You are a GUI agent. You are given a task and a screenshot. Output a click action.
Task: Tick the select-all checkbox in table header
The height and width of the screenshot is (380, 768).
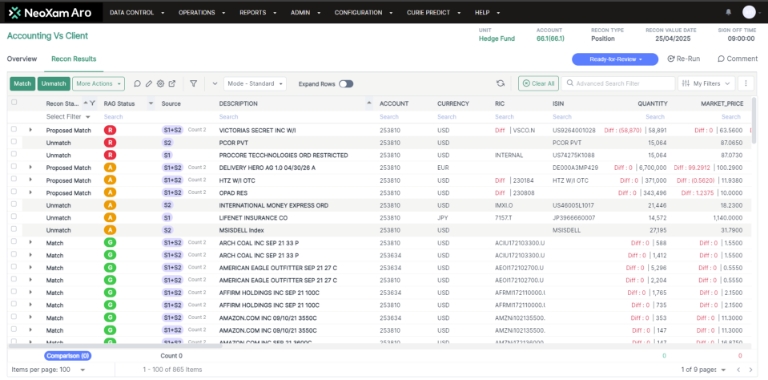coord(14,102)
